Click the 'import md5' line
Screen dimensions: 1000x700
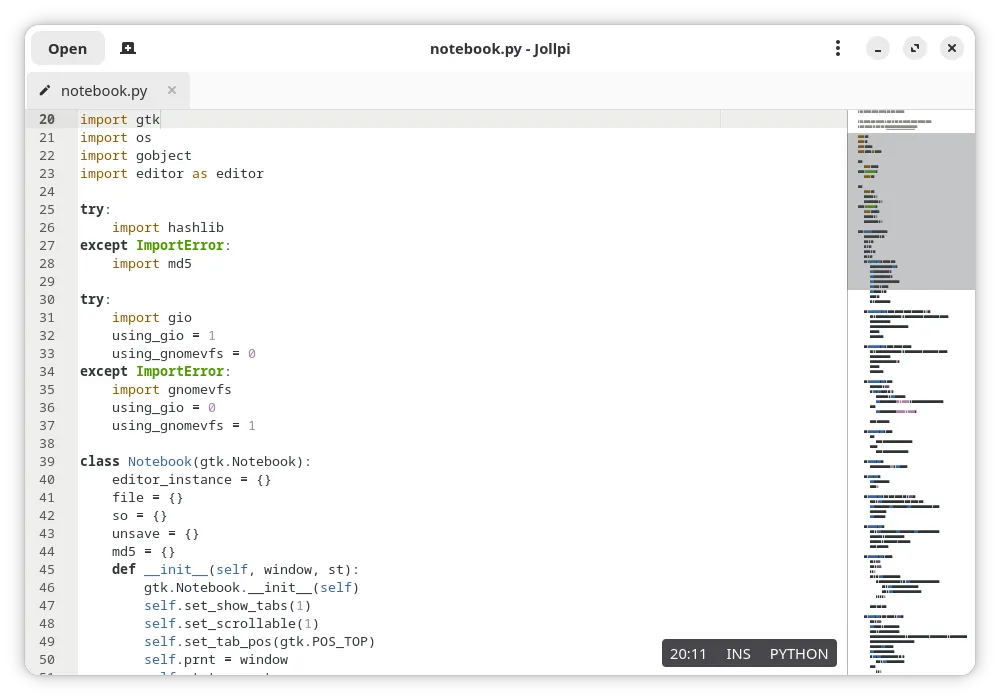click(152, 263)
